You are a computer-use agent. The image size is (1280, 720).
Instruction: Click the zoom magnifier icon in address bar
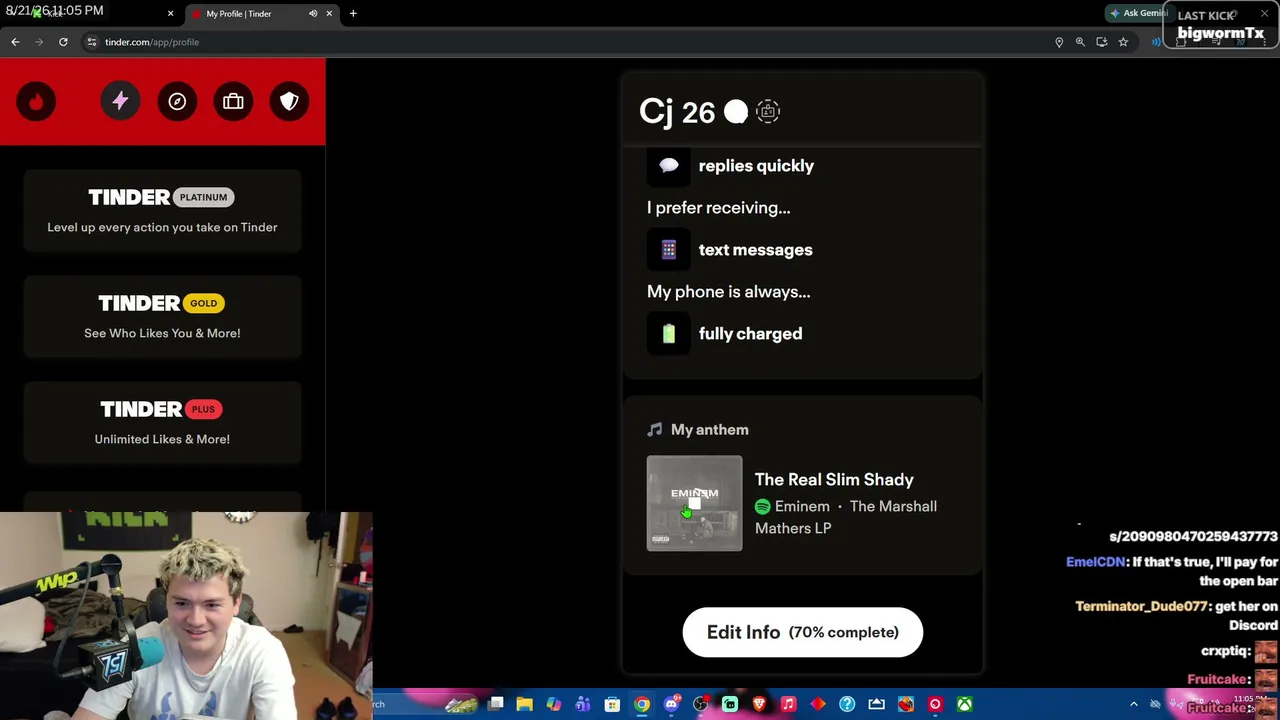[1080, 42]
